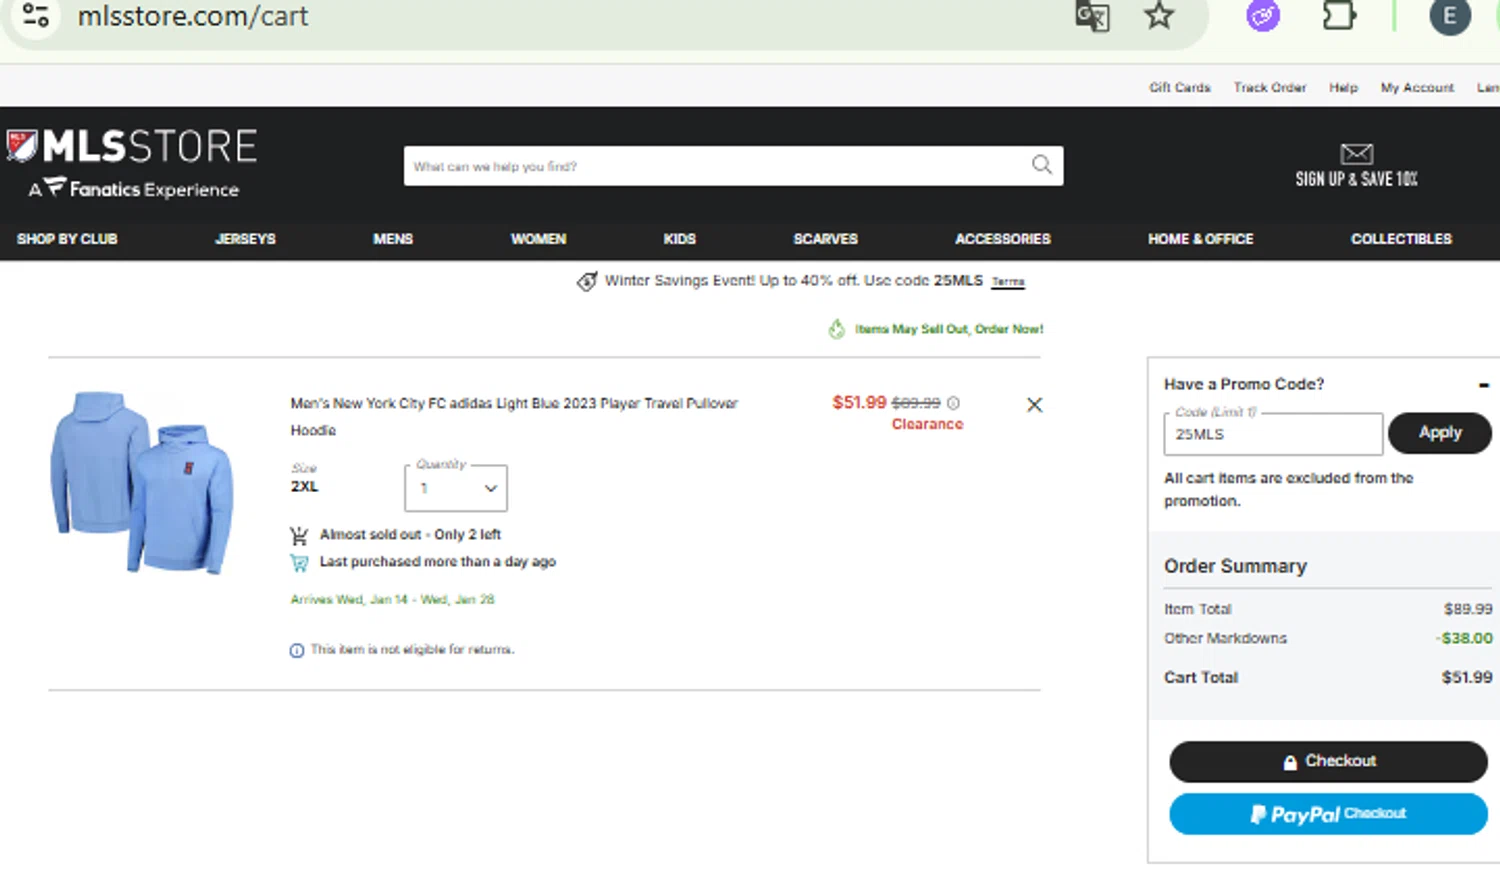Viewport: 1500px width, 874px height.
Task: Click the price info icon next to $89.99
Action: (x=953, y=403)
